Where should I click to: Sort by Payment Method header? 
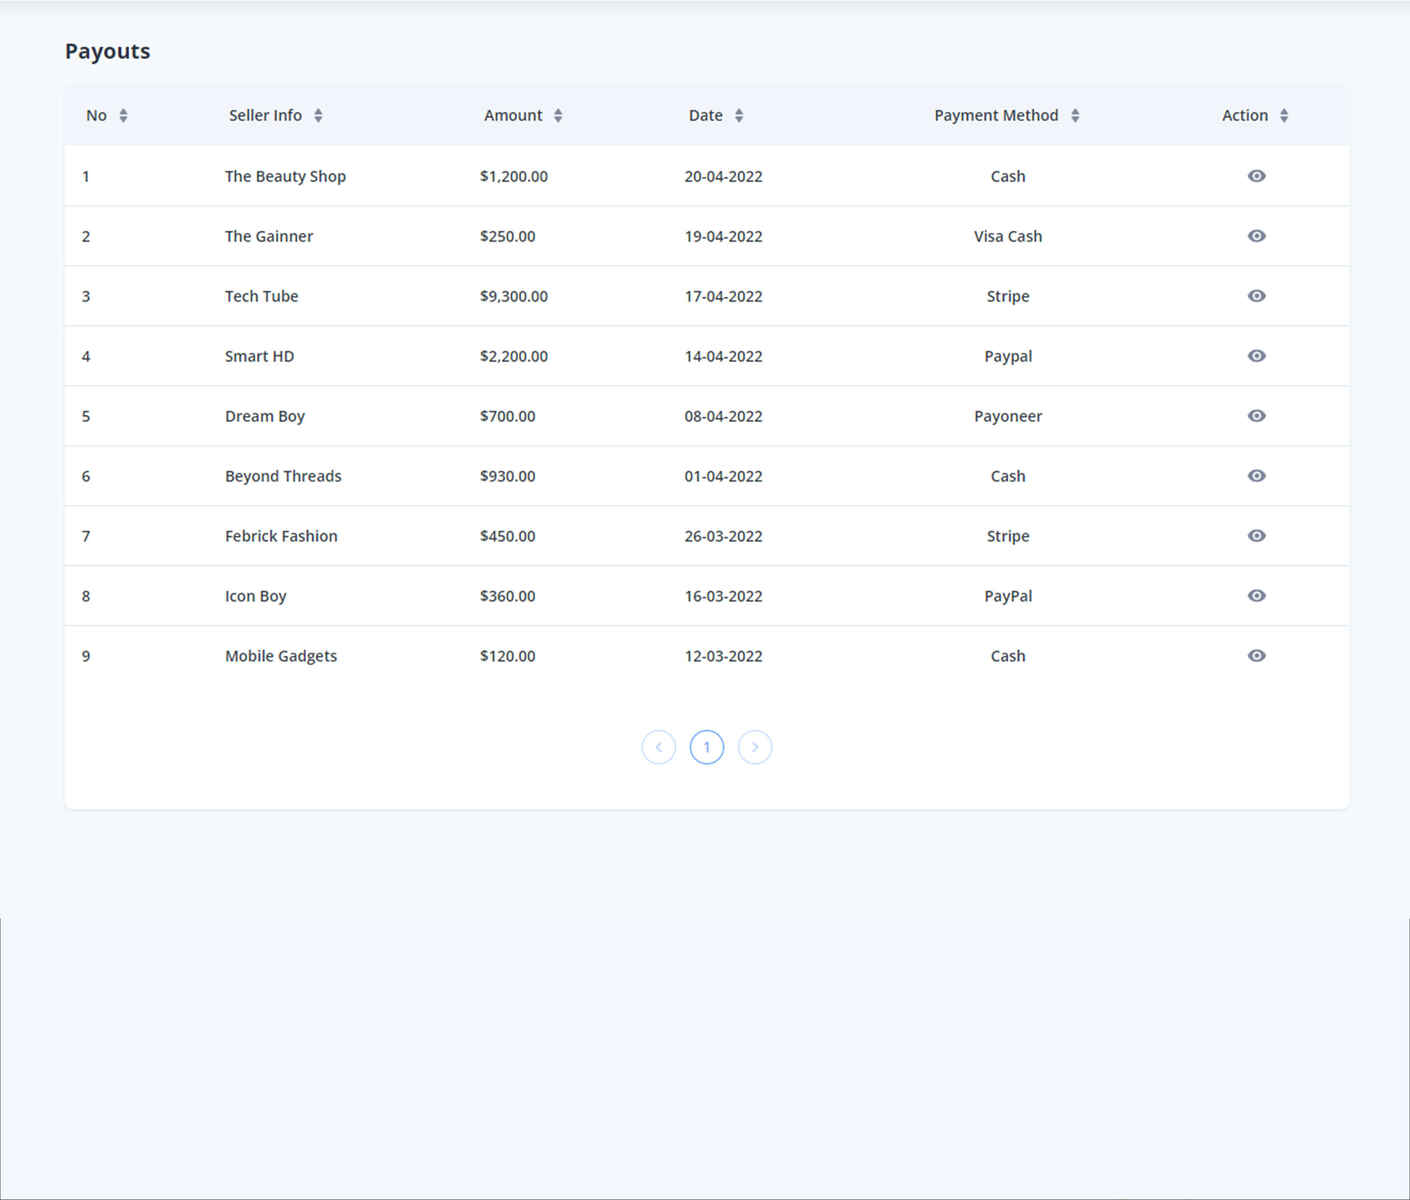point(1075,116)
